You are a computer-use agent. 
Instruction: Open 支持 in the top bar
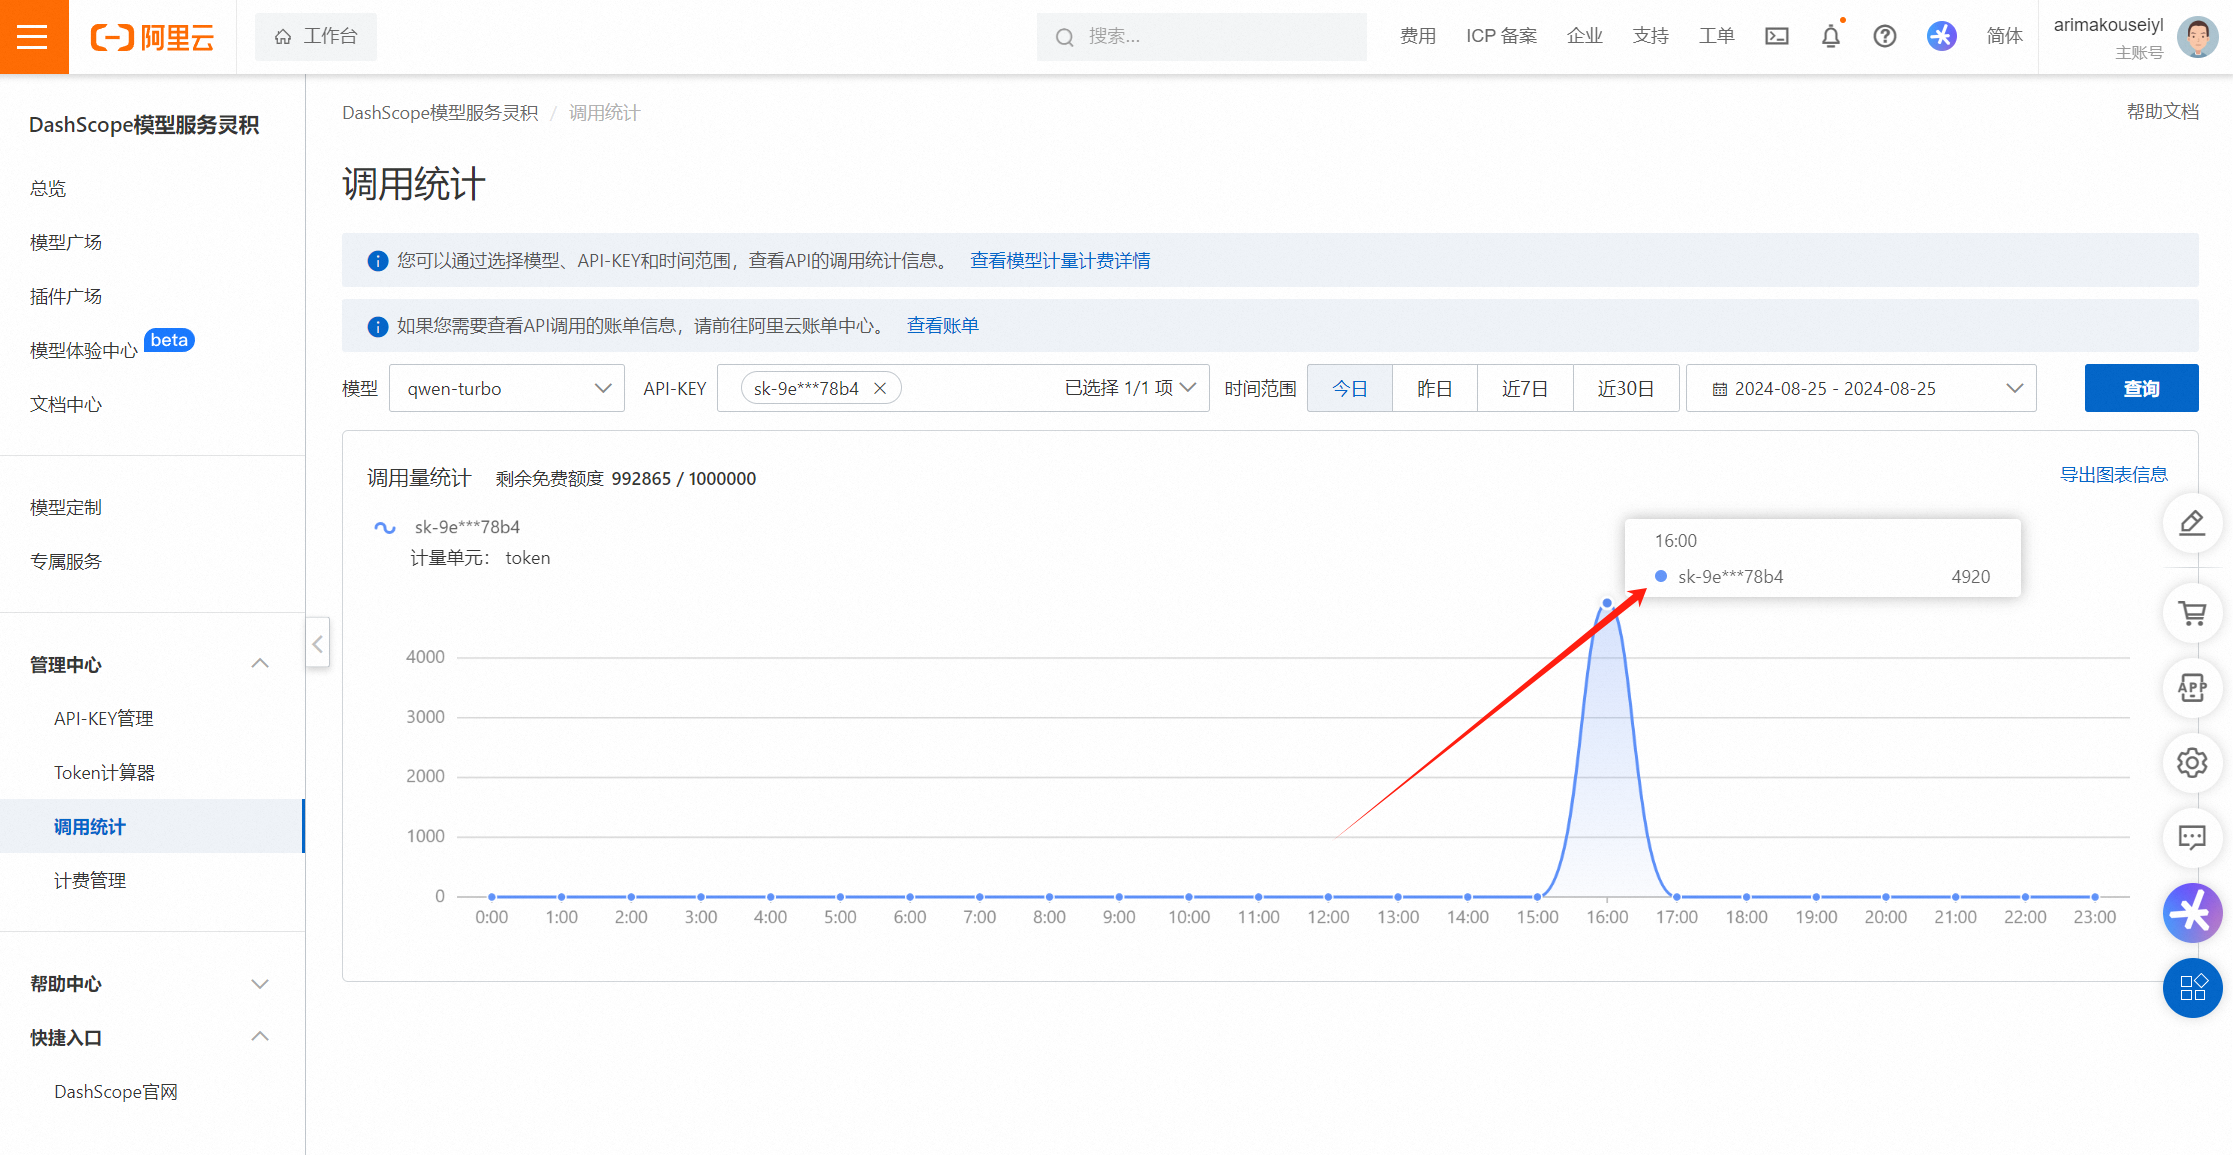(x=1651, y=37)
